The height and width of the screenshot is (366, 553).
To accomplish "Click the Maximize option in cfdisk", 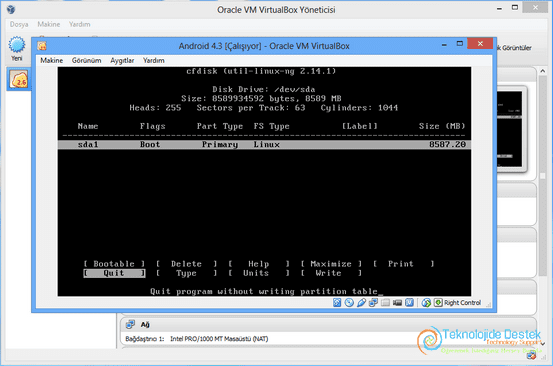I will point(331,264).
